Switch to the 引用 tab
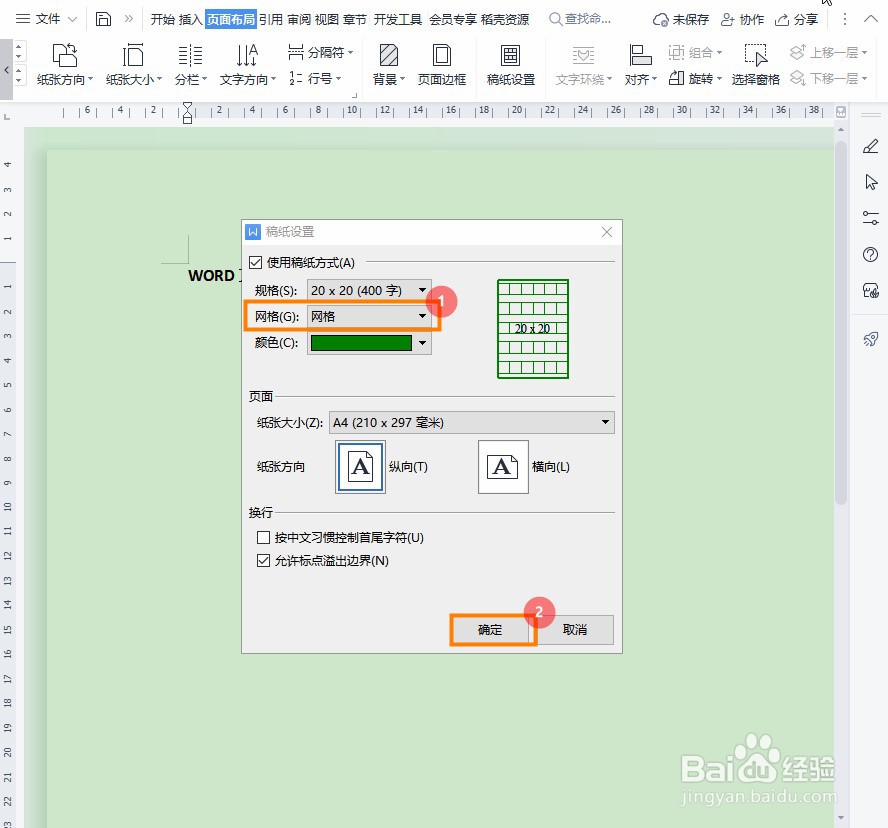 tap(271, 19)
